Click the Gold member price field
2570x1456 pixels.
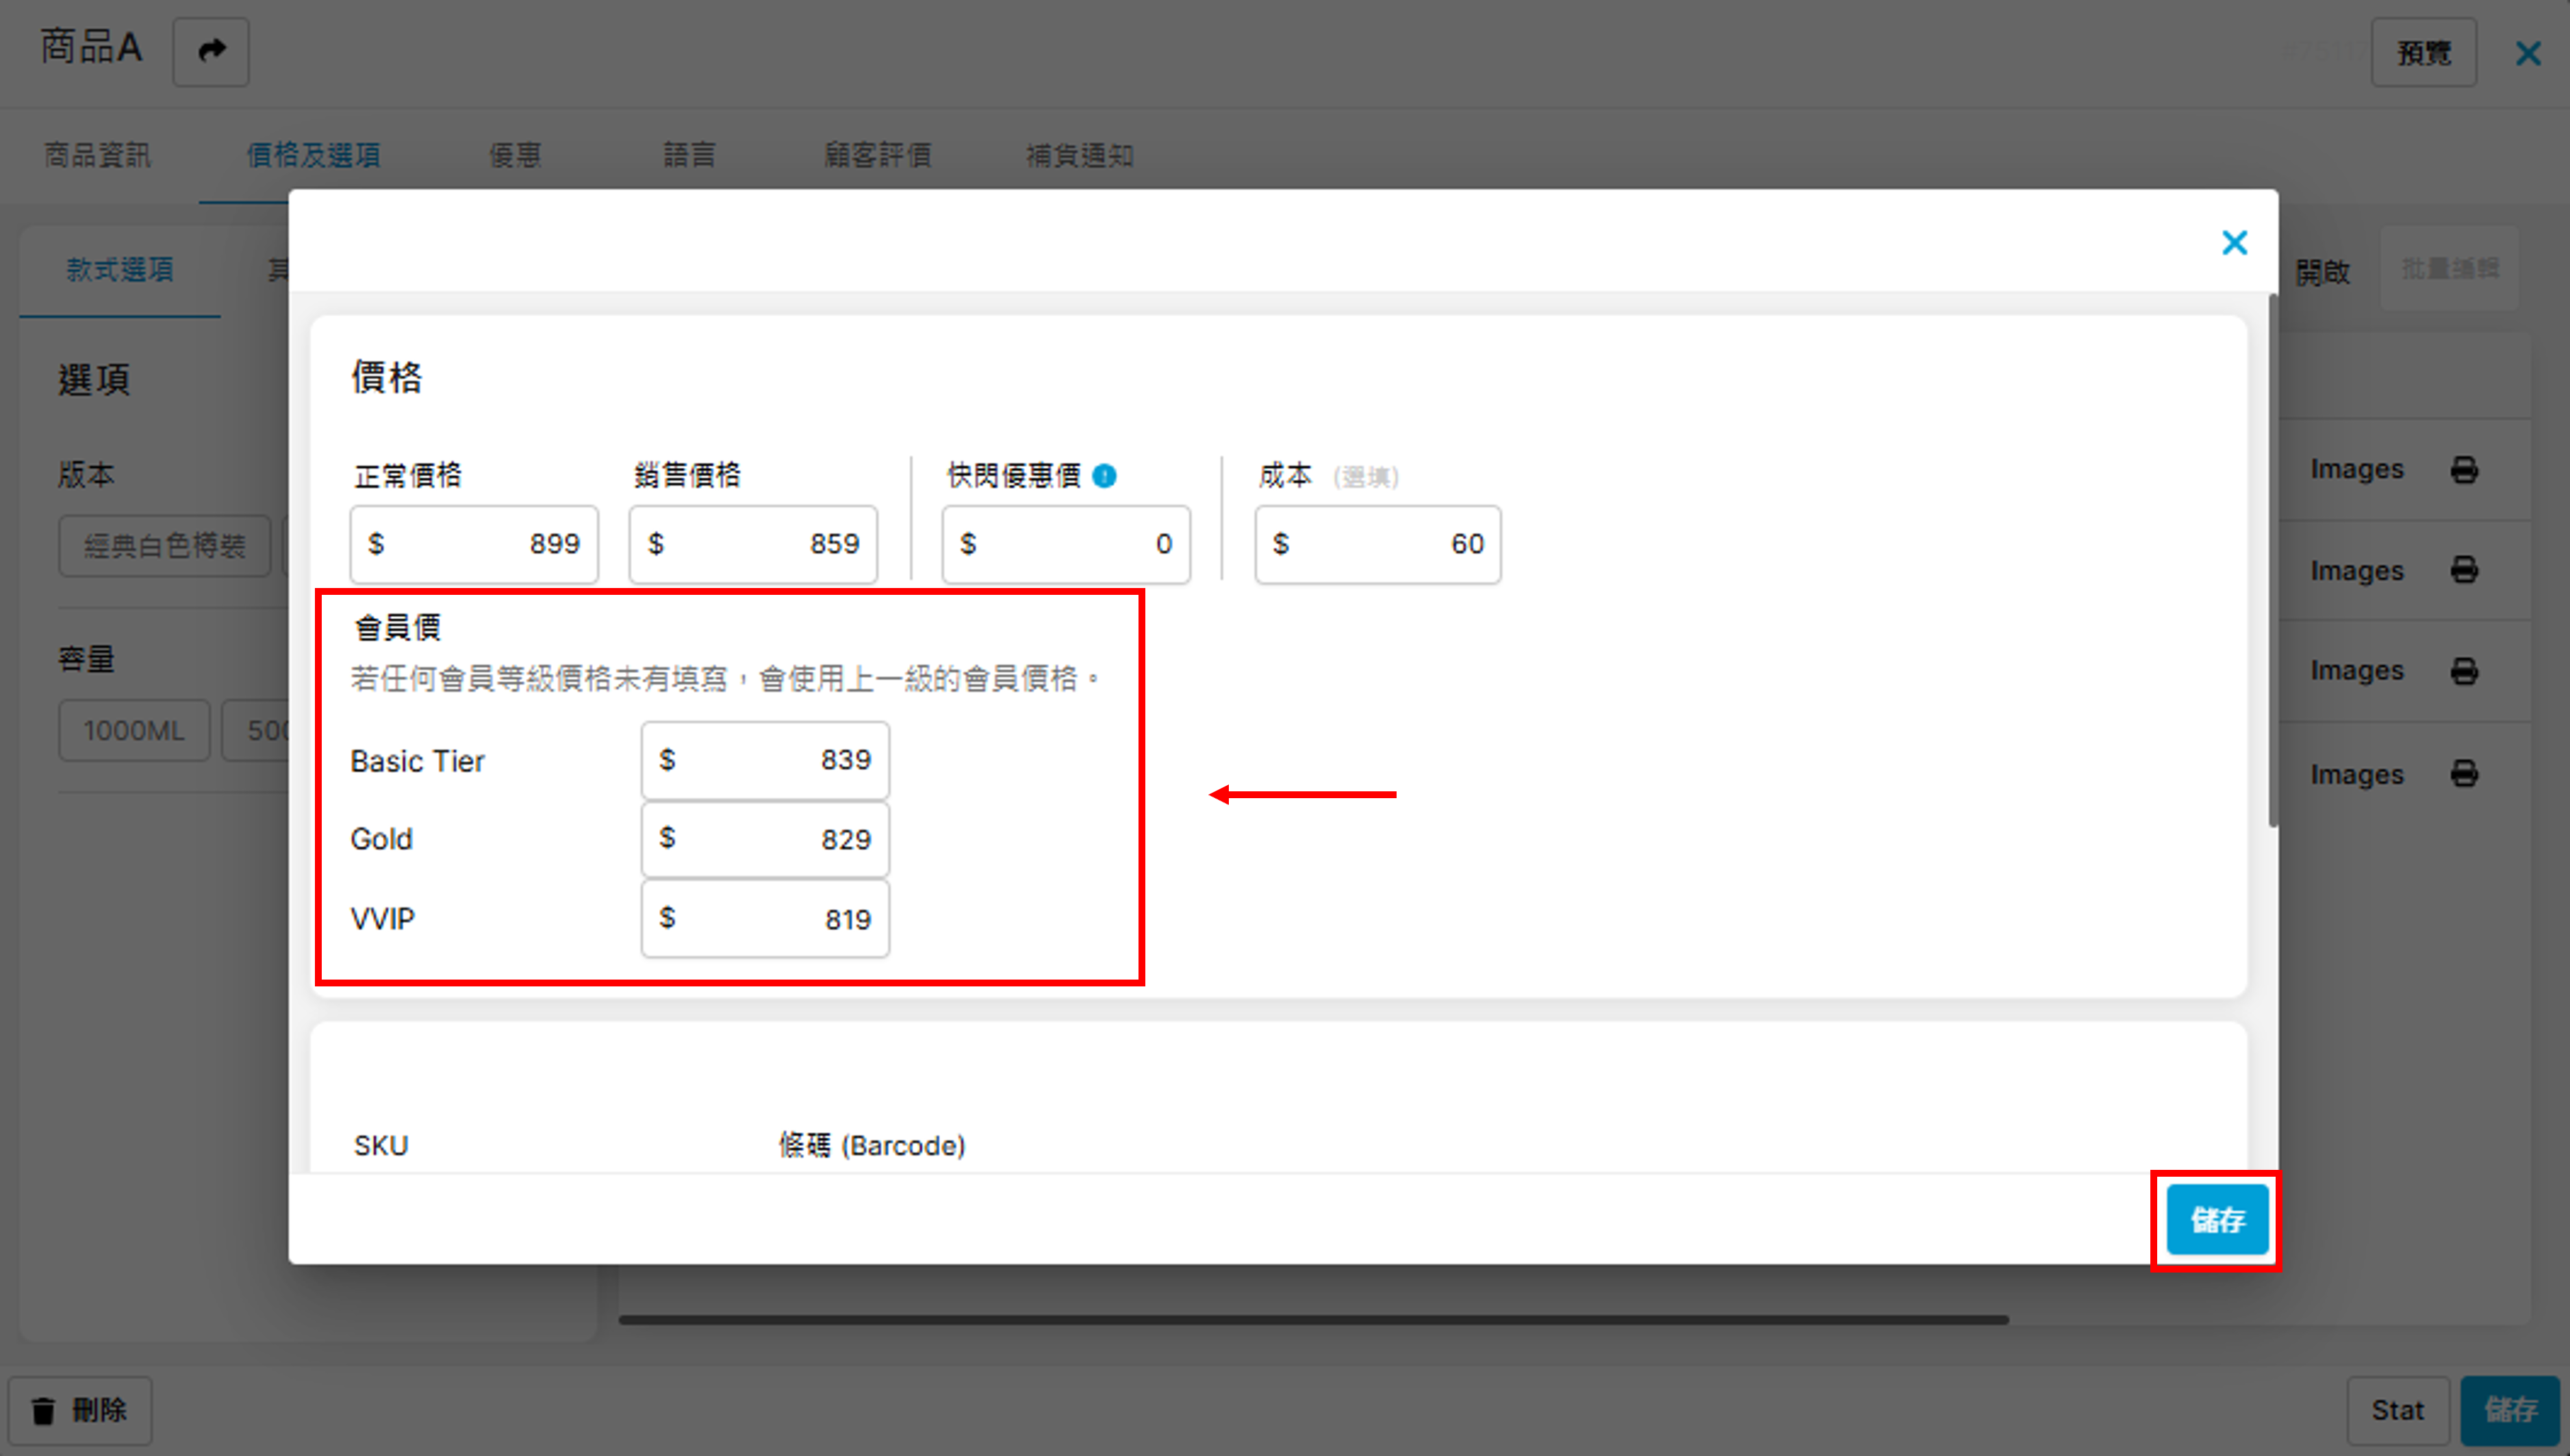[x=765, y=839]
